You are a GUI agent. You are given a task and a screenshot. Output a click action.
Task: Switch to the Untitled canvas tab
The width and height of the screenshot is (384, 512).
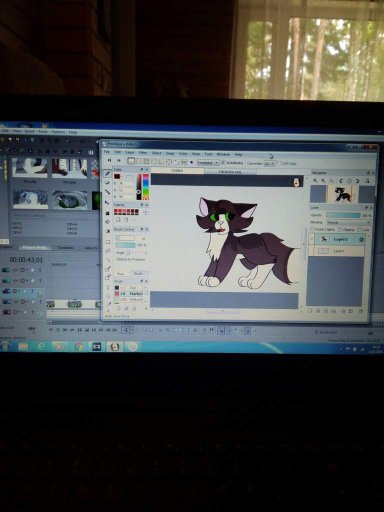point(177,171)
